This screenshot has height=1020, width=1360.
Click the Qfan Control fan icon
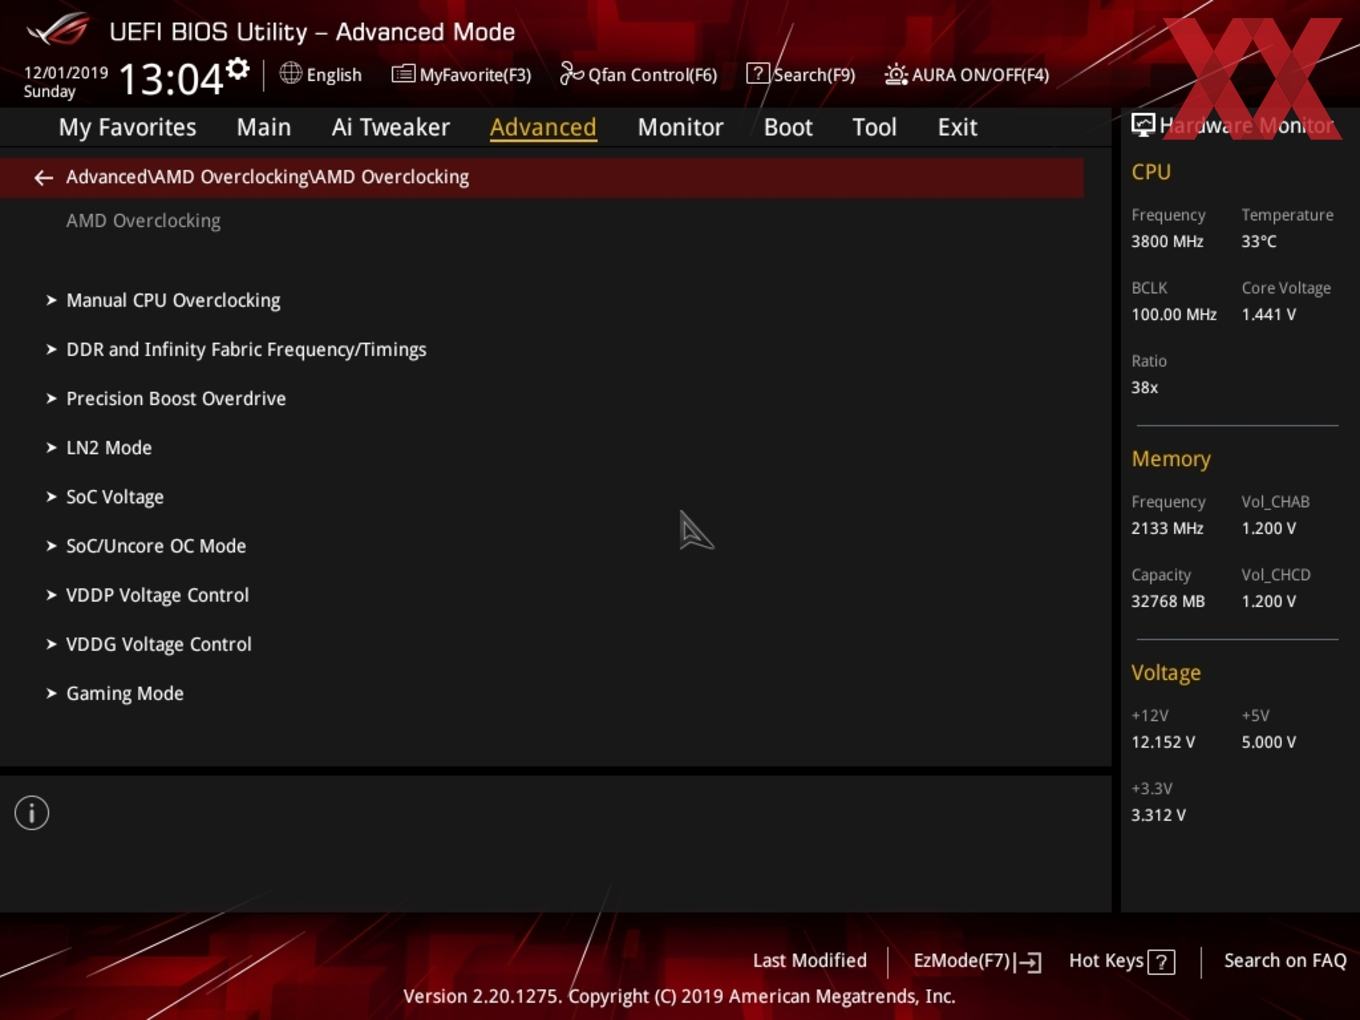click(571, 74)
